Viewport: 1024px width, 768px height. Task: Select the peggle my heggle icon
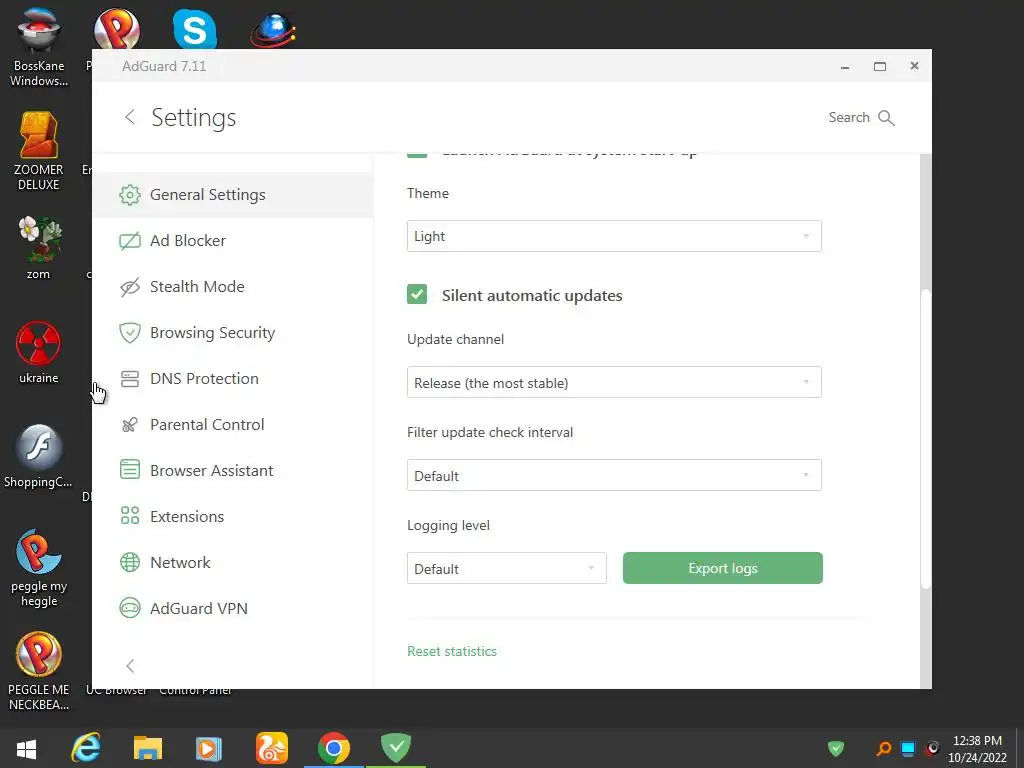[x=39, y=568]
